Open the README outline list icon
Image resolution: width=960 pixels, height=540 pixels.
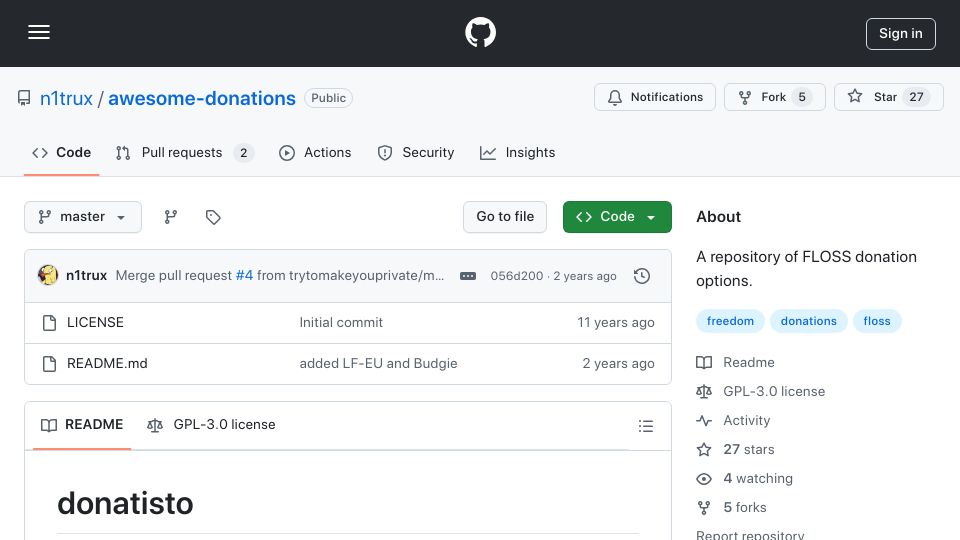[645, 426]
